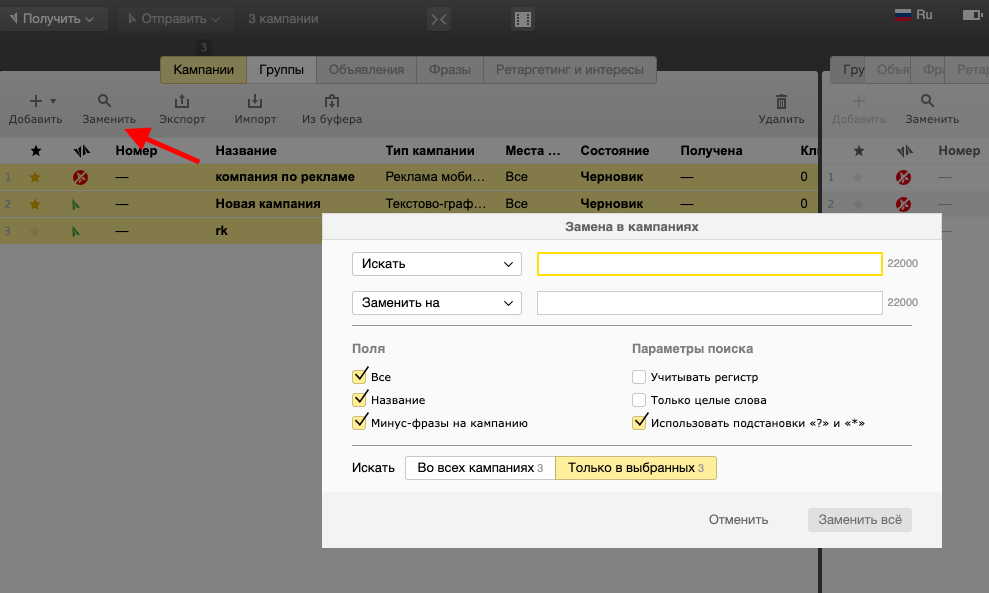Toggle the star in the rk row
The width and height of the screenshot is (989, 593).
coord(35,231)
